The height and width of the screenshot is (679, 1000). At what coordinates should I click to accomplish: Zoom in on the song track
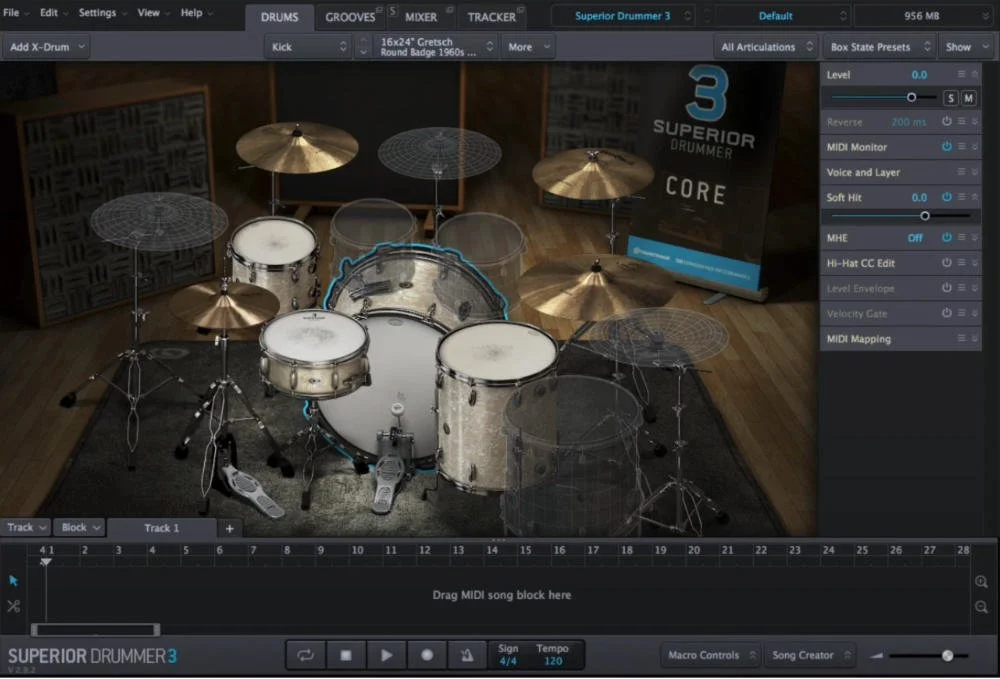click(x=982, y=581)
